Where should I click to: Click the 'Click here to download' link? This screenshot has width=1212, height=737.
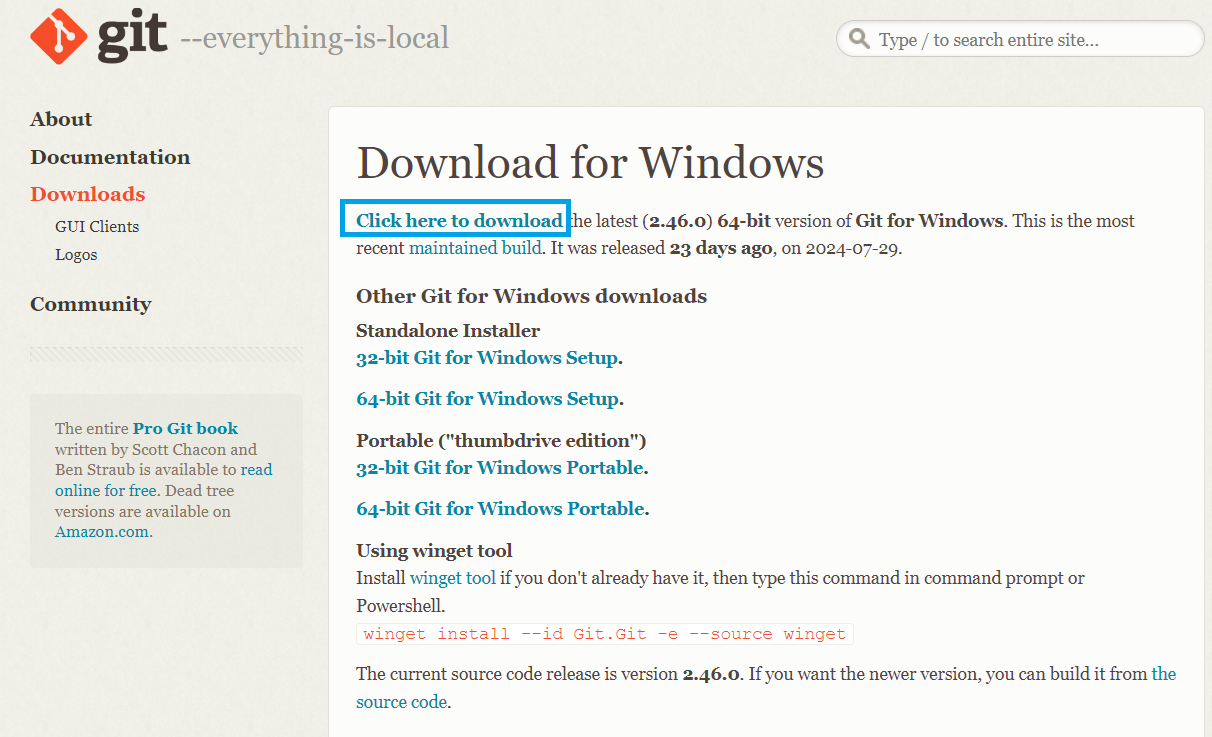click(459, 220)
